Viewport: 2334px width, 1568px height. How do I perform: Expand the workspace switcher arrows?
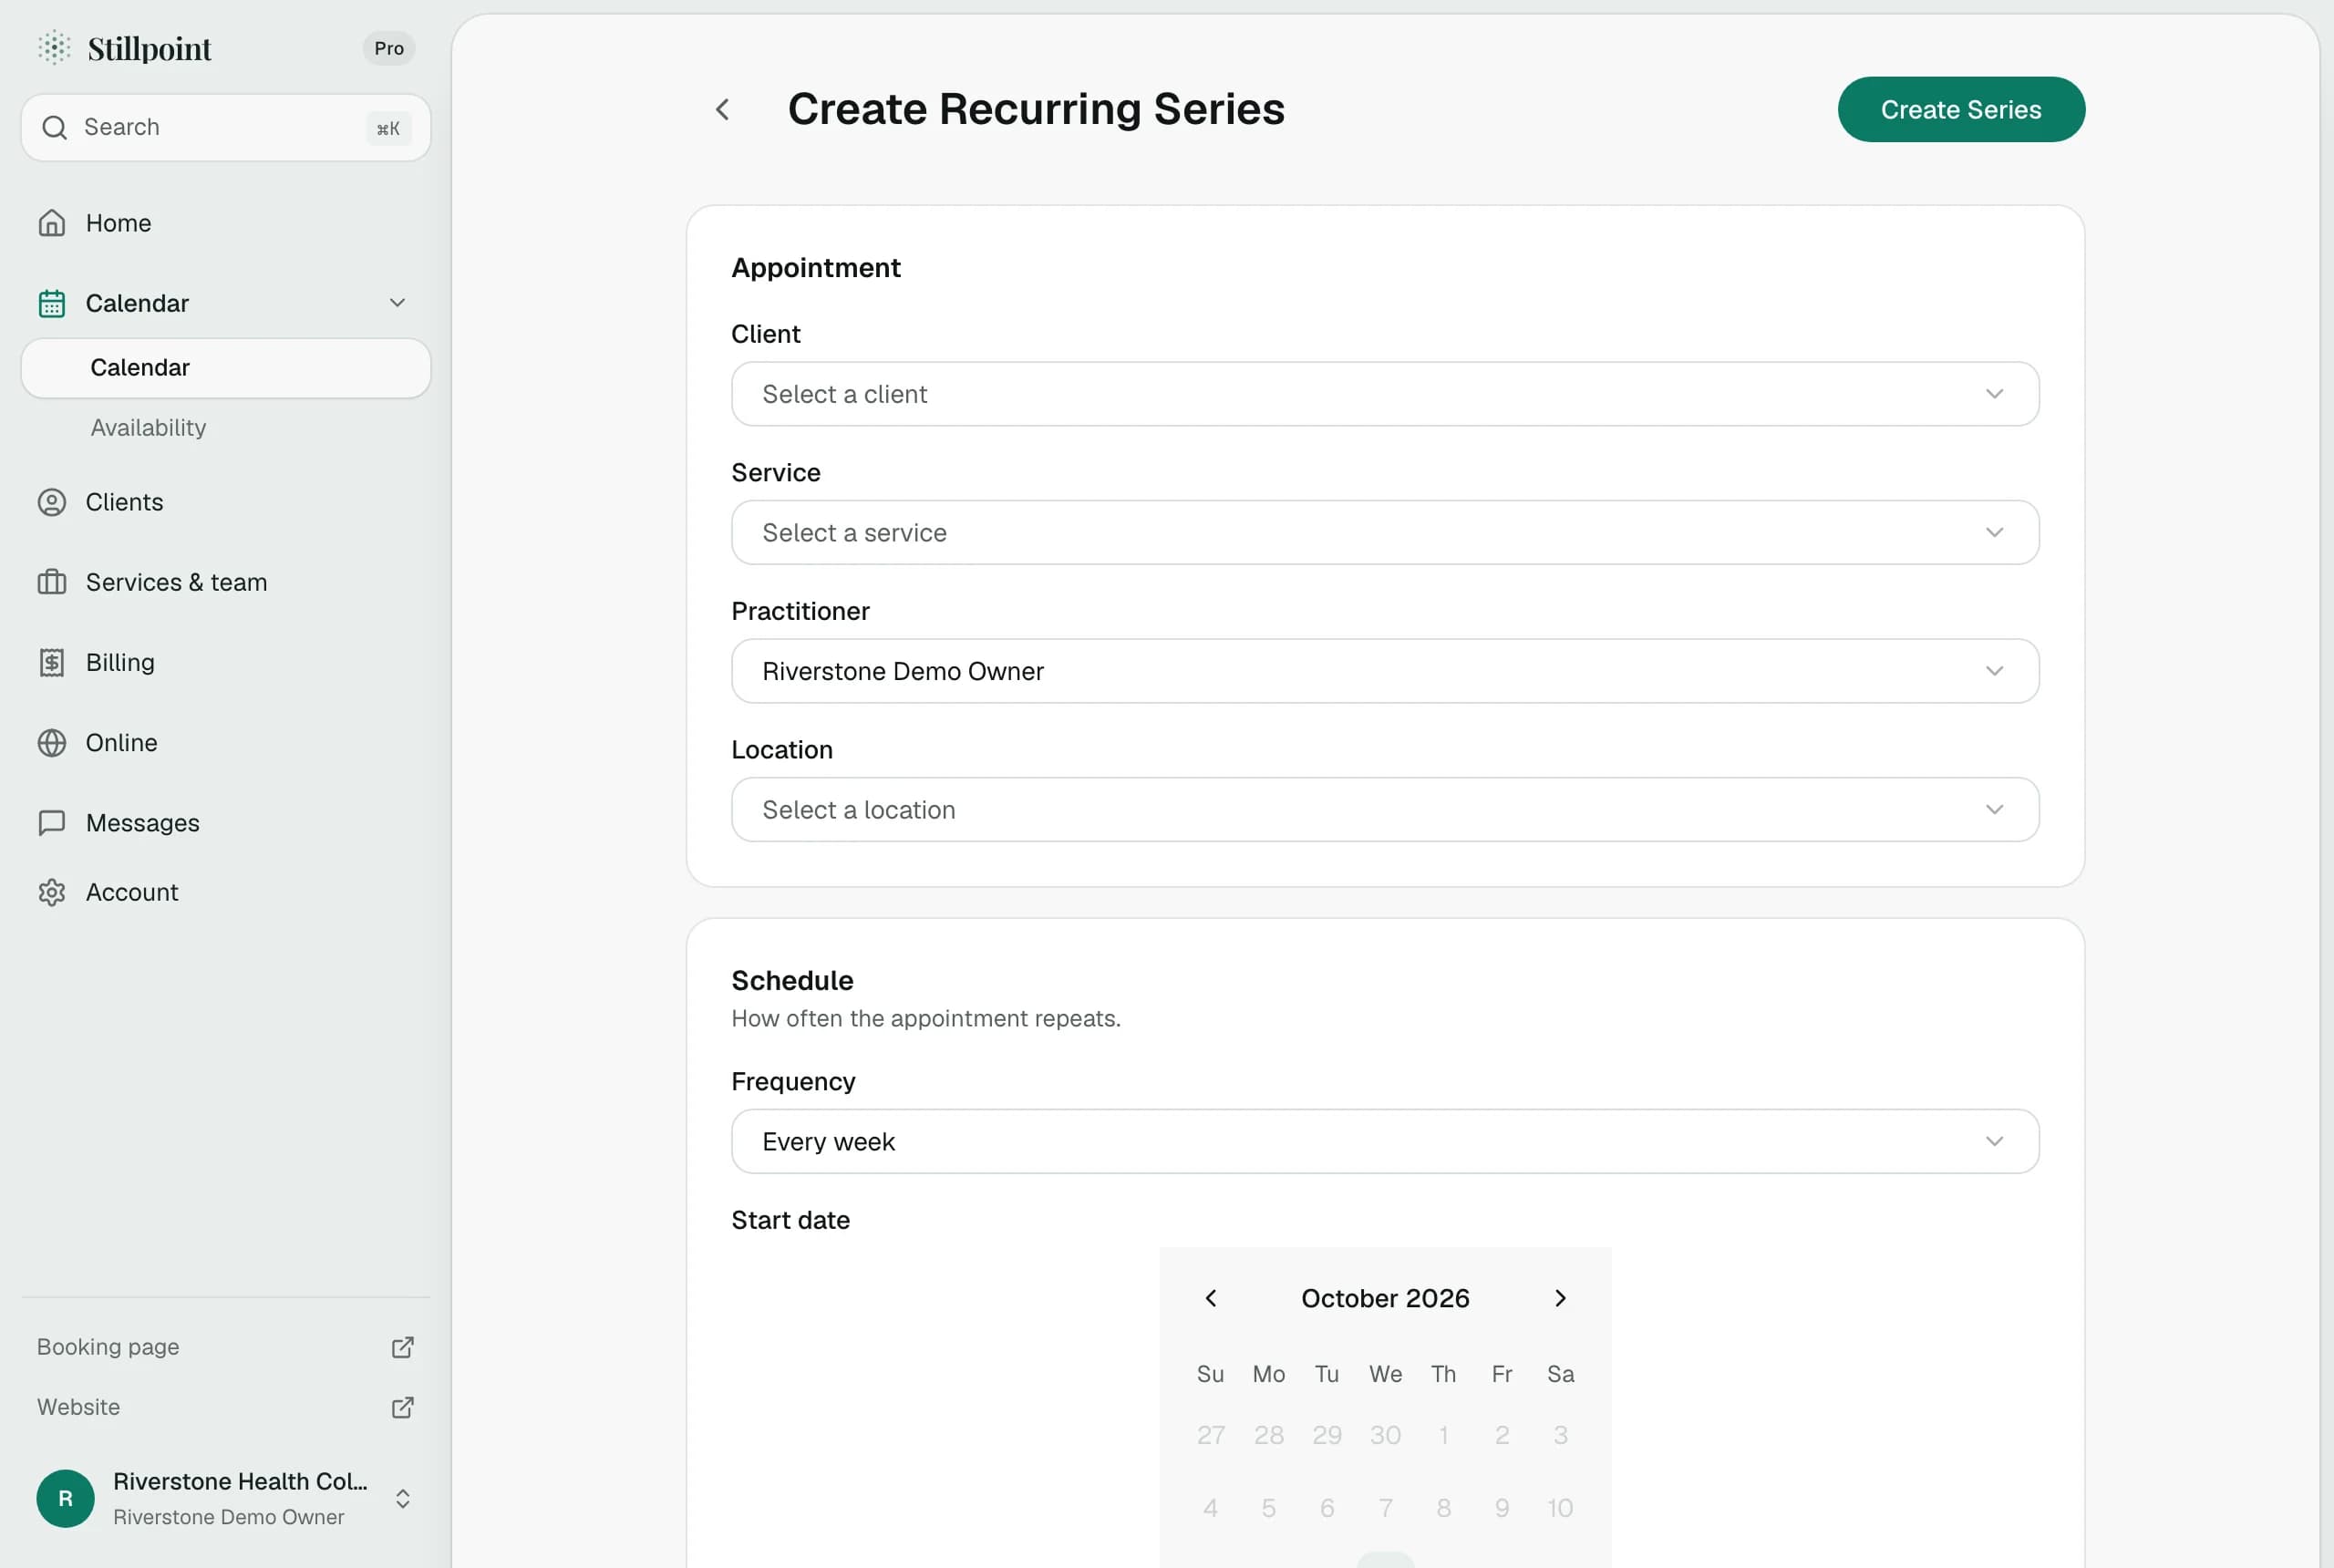[402, 1498]
